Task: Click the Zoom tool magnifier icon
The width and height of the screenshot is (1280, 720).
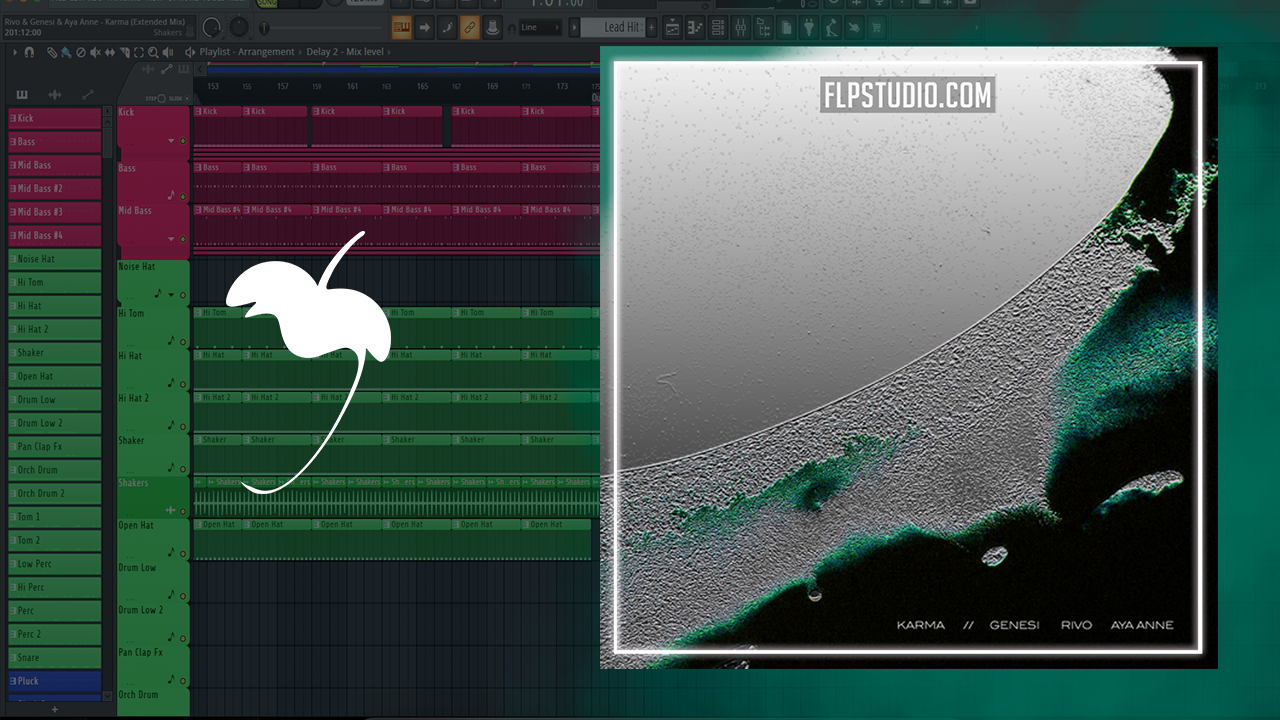Action: [x=153, y=52]
